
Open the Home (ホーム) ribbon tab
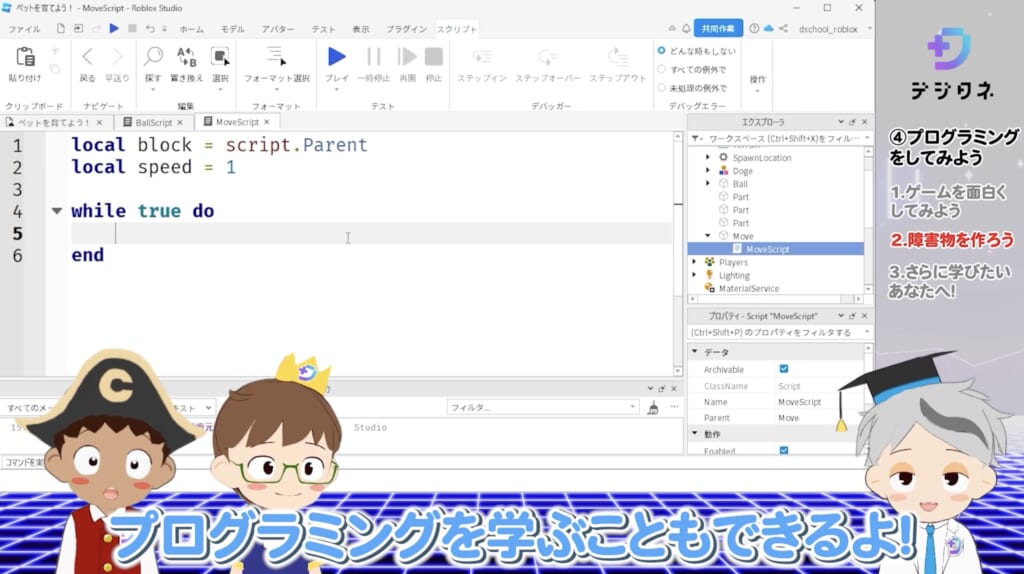(x=191, y=29)
